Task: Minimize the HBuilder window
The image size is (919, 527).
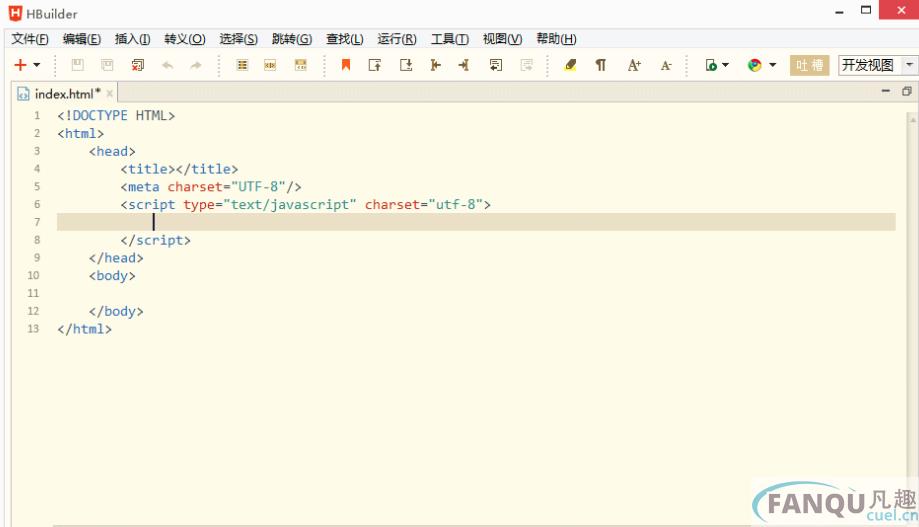Action: [839, 12]
